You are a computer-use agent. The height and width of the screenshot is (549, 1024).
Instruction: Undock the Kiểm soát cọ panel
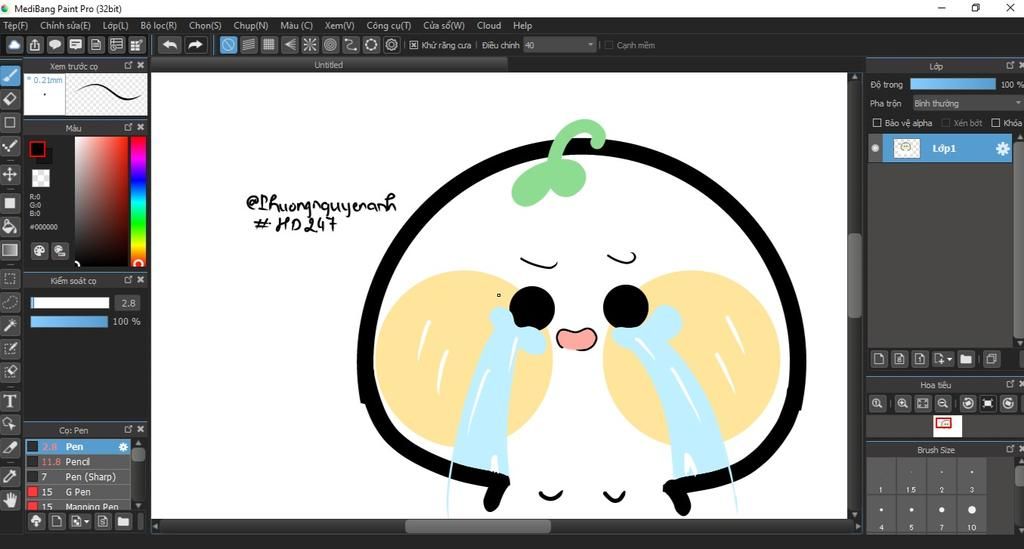[128, 279]
